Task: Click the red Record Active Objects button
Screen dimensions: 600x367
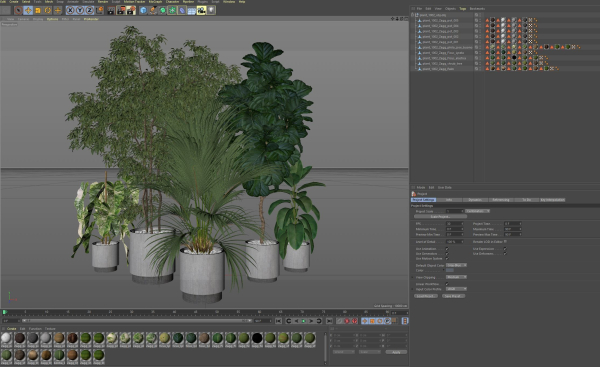Action: click(347, 321)
